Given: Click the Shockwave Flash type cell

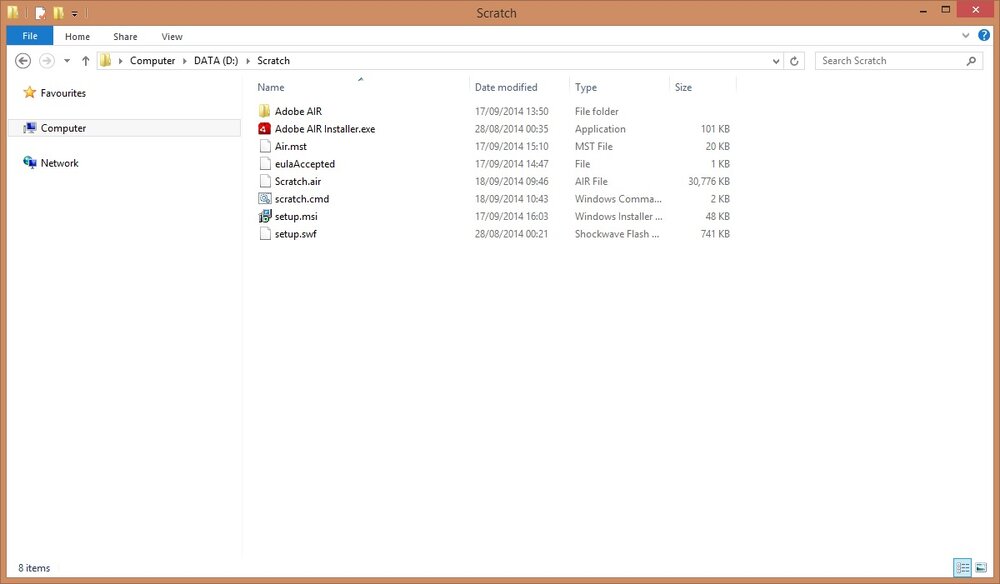Looking at the screenshot, I should (617, 234).
